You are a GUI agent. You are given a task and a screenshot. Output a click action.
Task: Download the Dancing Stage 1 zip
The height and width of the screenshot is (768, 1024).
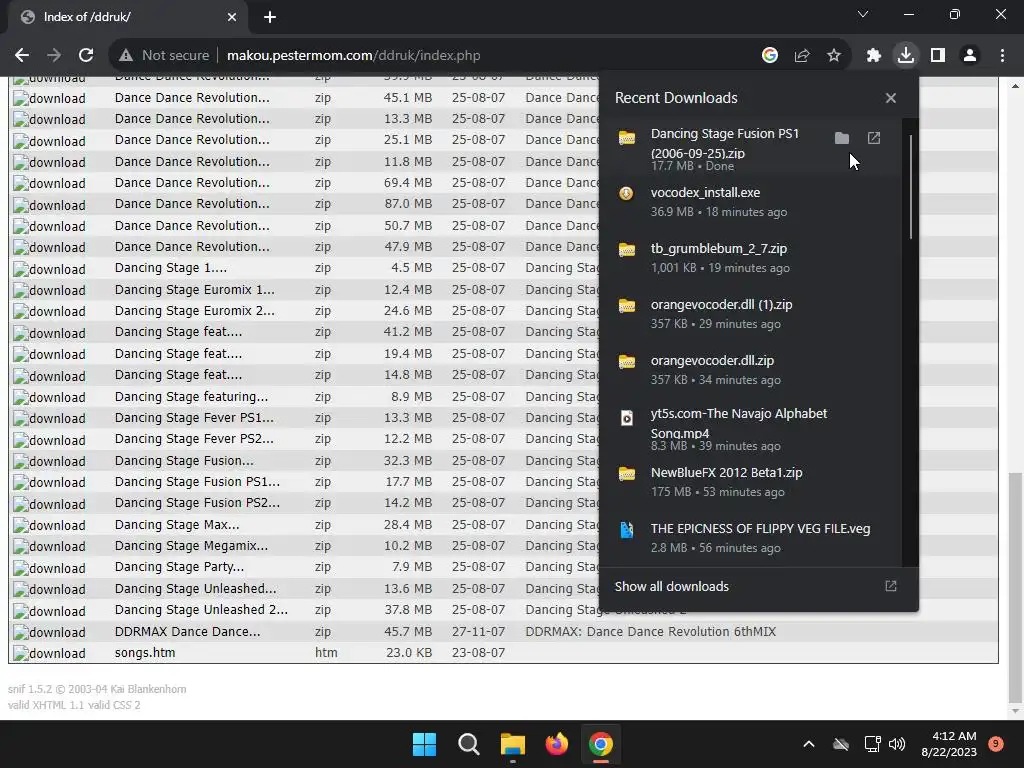pos(49,269)
